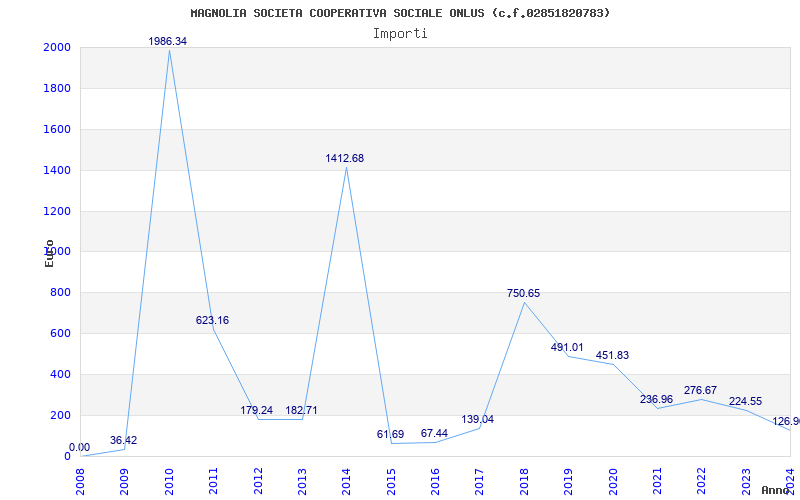
Task: Click the 400 y-axis tick label
Action: coord(60,374)
